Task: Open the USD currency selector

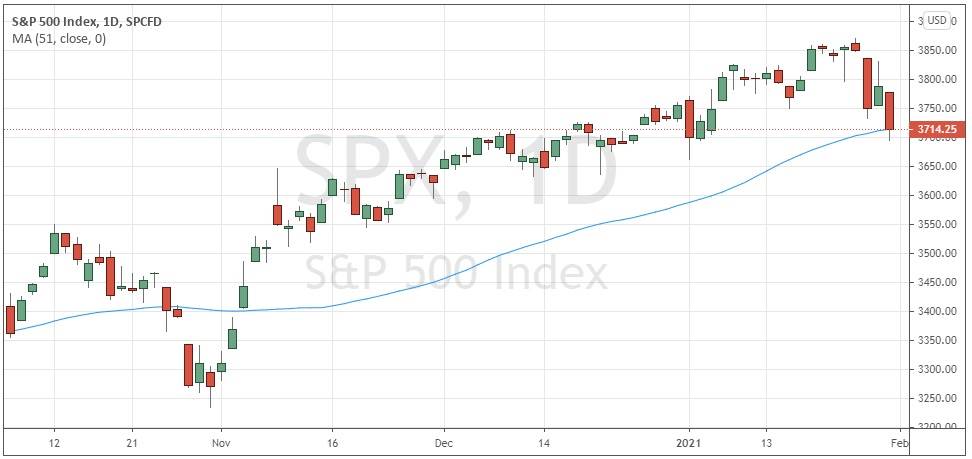Action: 937,20
